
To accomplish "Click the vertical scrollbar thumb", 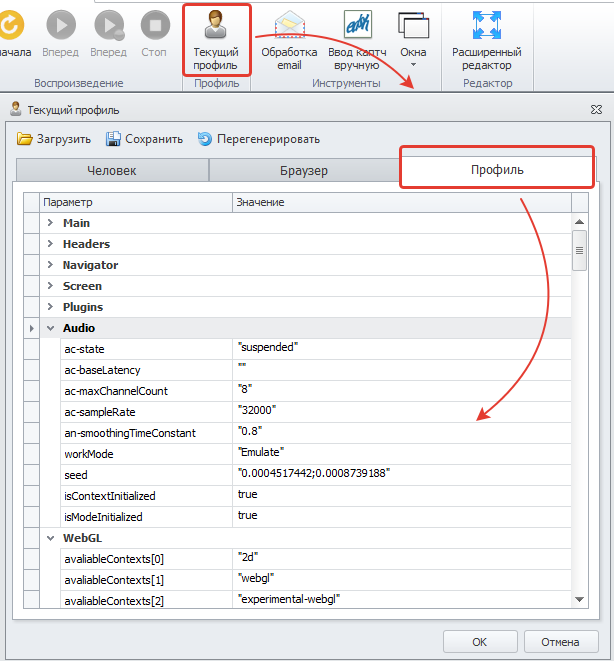I will click(579, 250).
